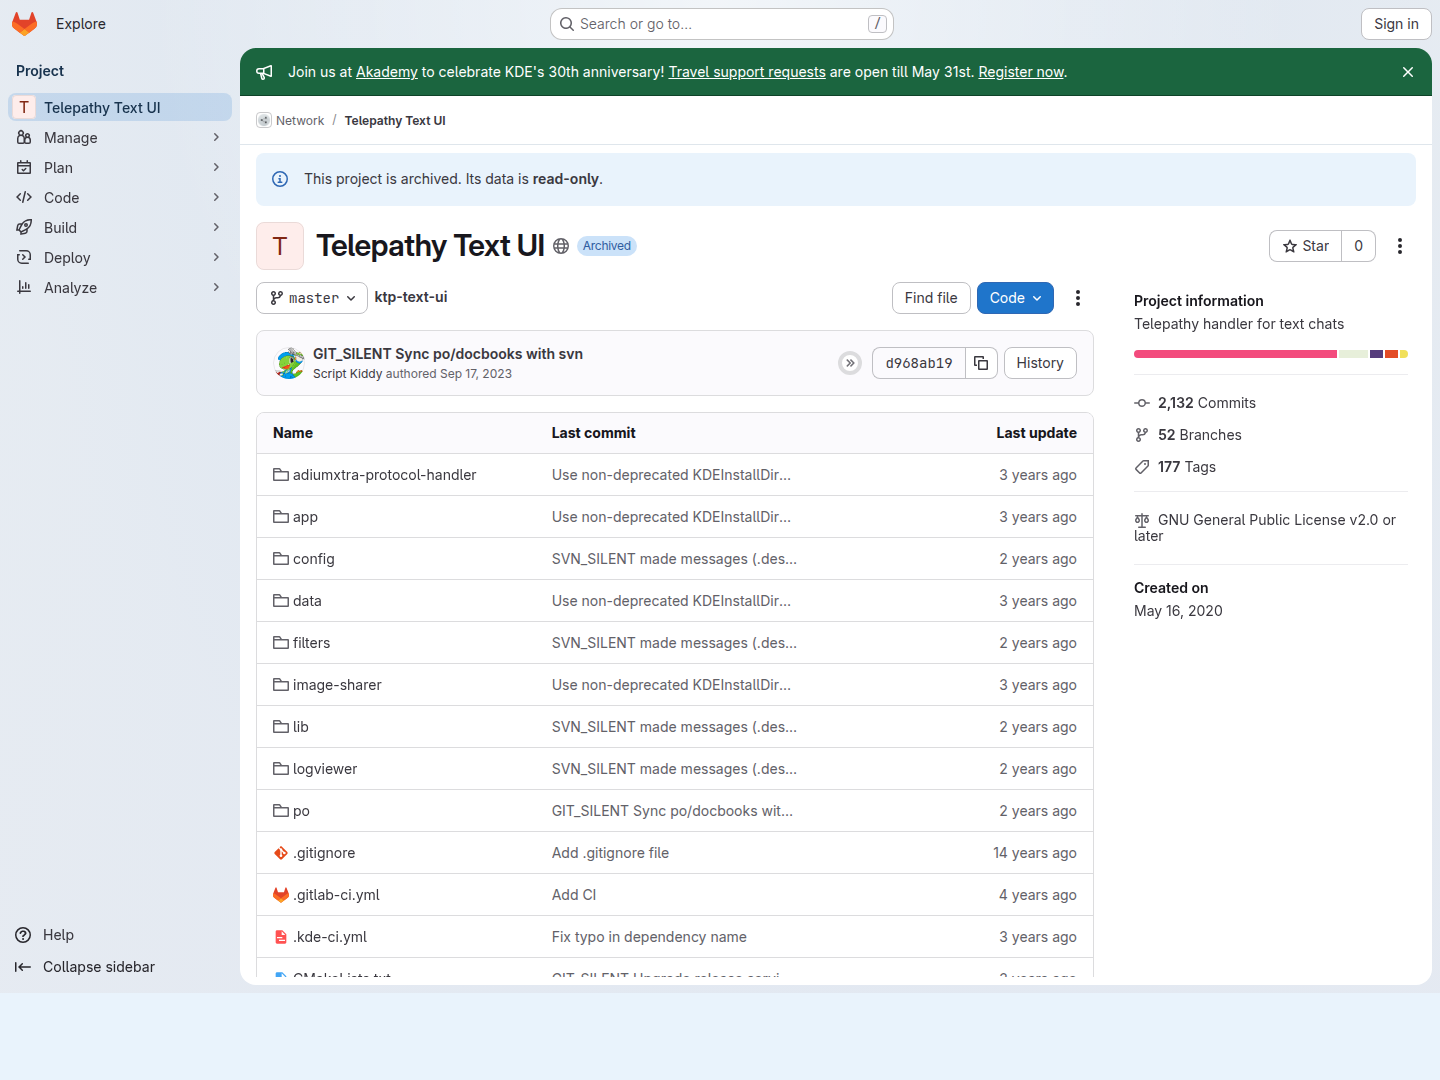Screen dimensions: 1440x1080
Task: Click the Network group icon in breadcrumb
Action: pyautogui.click(x=264, y=121)
